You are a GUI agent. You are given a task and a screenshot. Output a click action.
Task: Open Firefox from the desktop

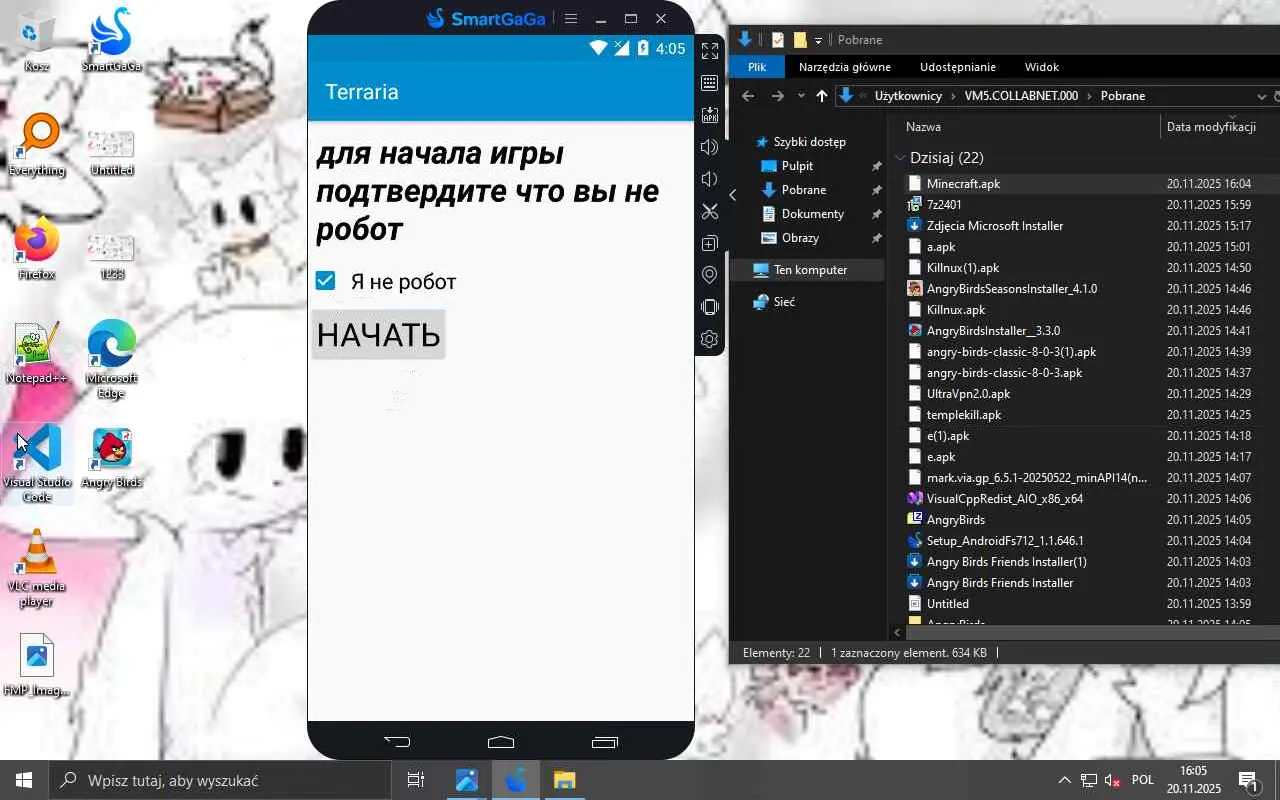click(x=37, y=249)
